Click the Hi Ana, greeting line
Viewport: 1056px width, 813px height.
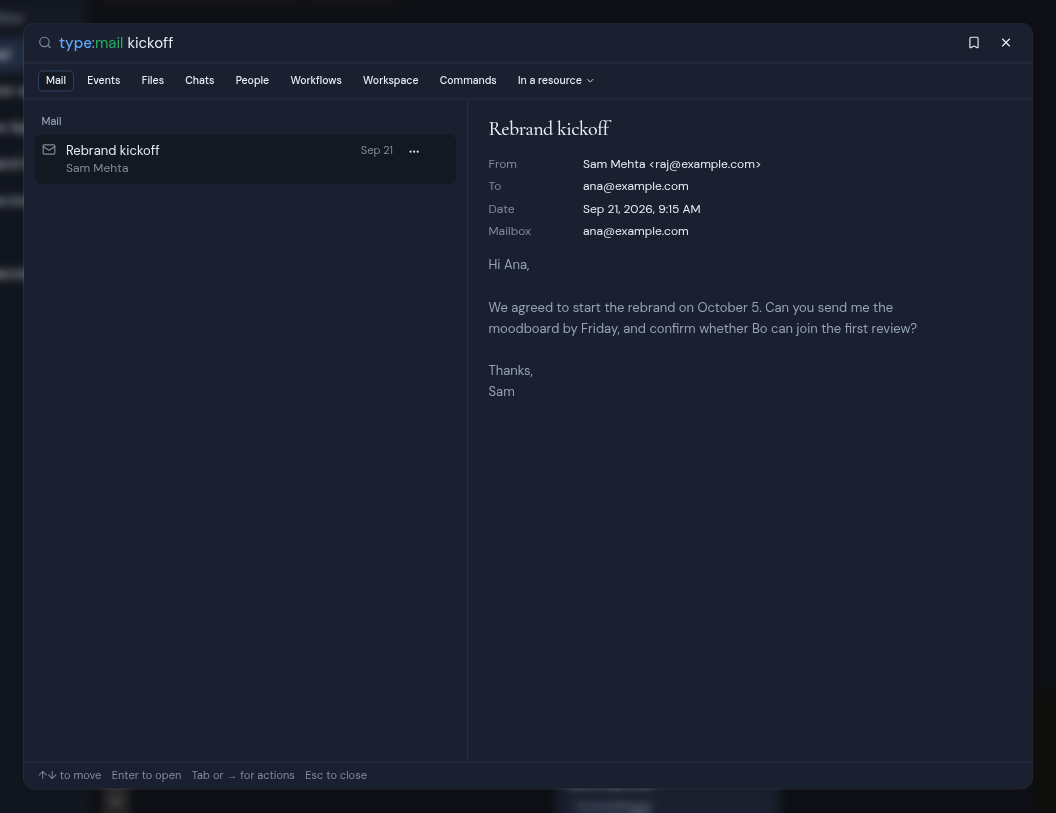pyautogui.click(x=509, y=265)
